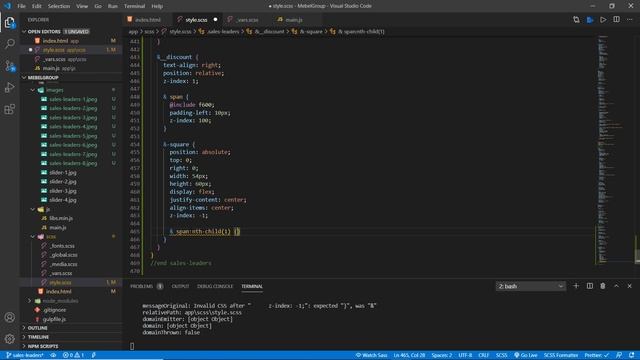Open the Terminal menu
The height and width of the screenshot is (360, 640).
point(134,6)
